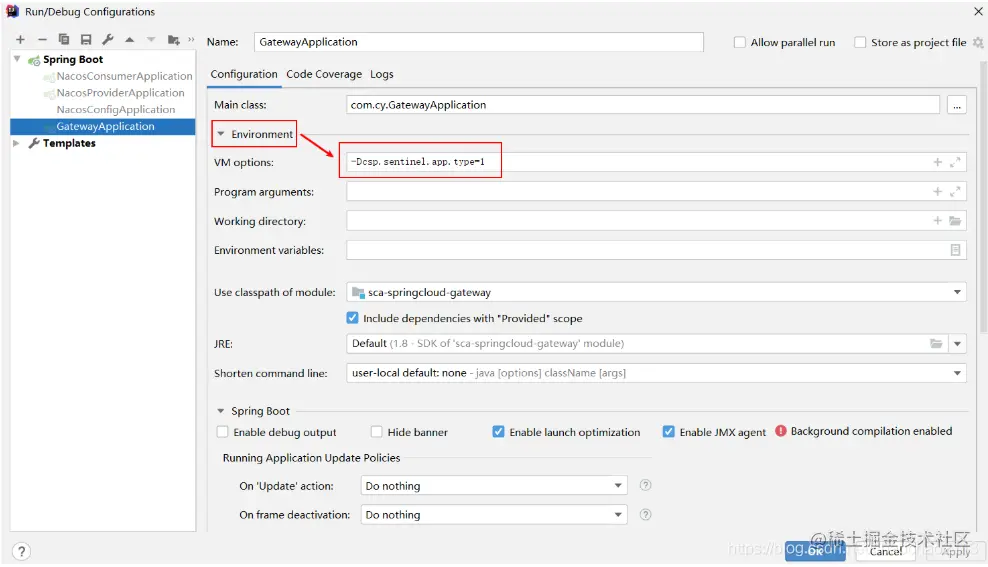Click the background compilation warning icon
988x567 pixels.
tap(781, 432)
